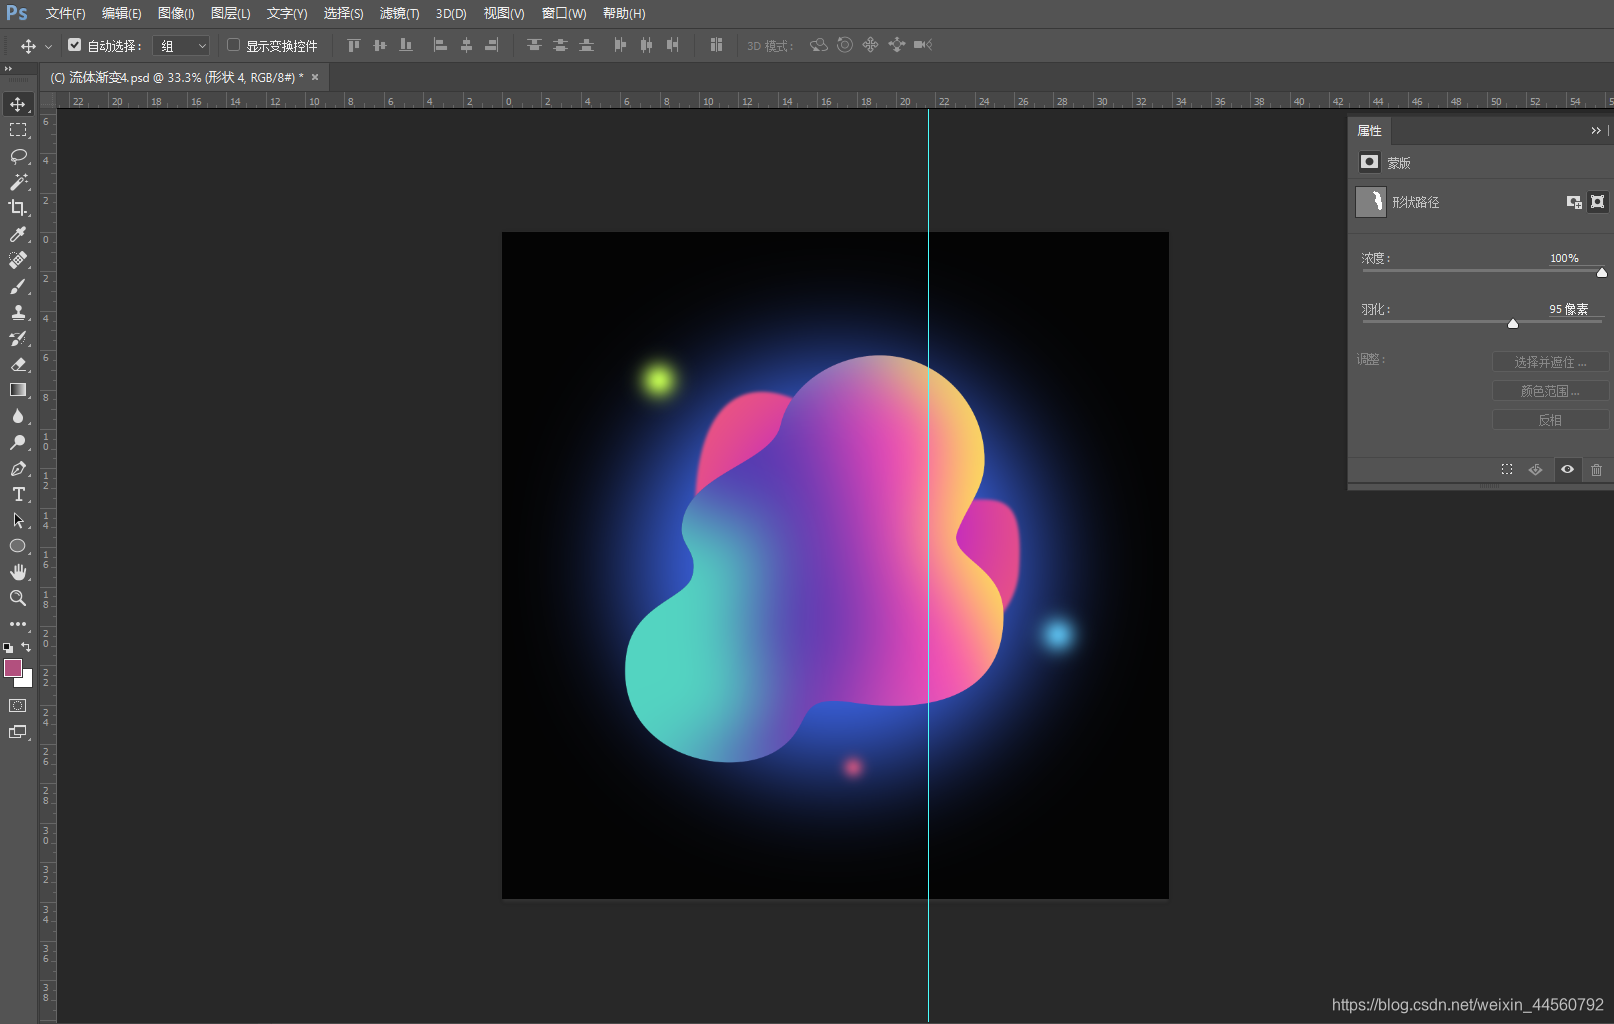Select the Move tool

[18, 104]
